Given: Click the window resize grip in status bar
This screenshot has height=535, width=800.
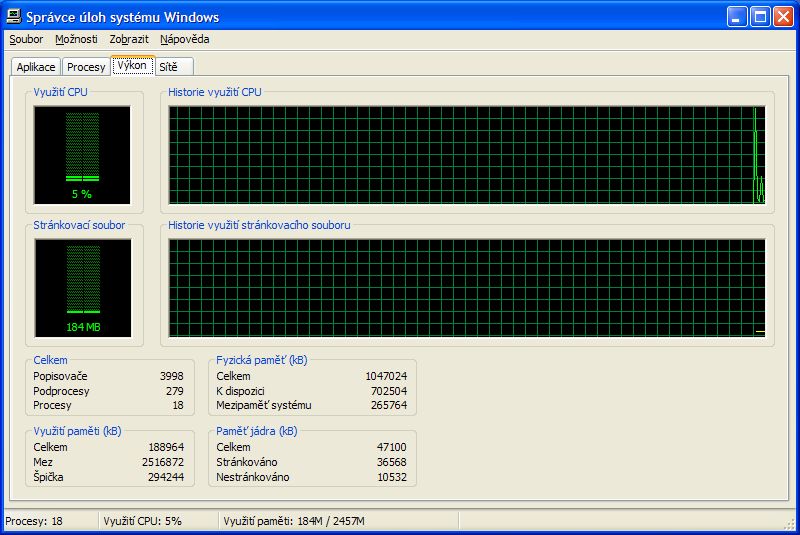Looking at the screenshot, I should [789, 524].
